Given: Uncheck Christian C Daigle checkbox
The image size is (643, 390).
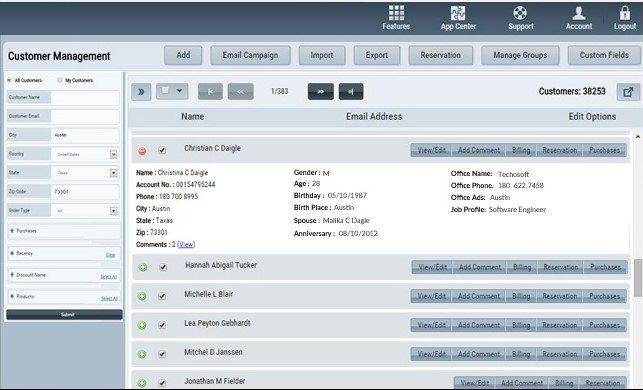Looking at the screenshot, I should pyautogui.click(x=162, y=151).
